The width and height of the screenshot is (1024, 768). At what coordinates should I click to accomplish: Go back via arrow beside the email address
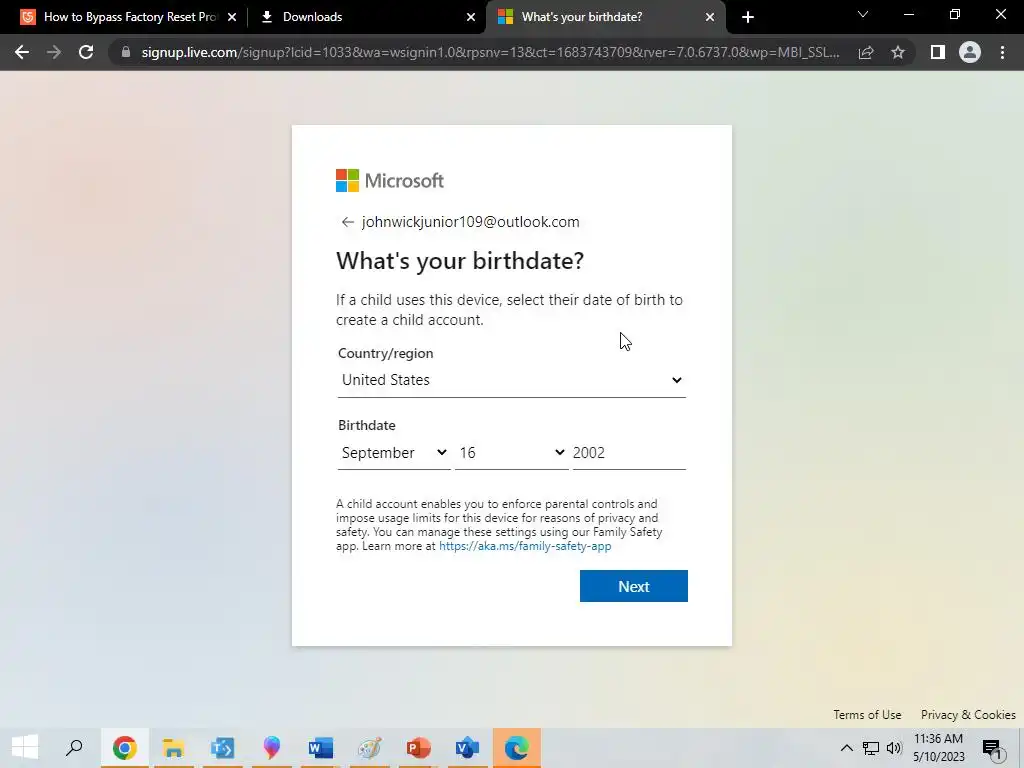(347, 222)
